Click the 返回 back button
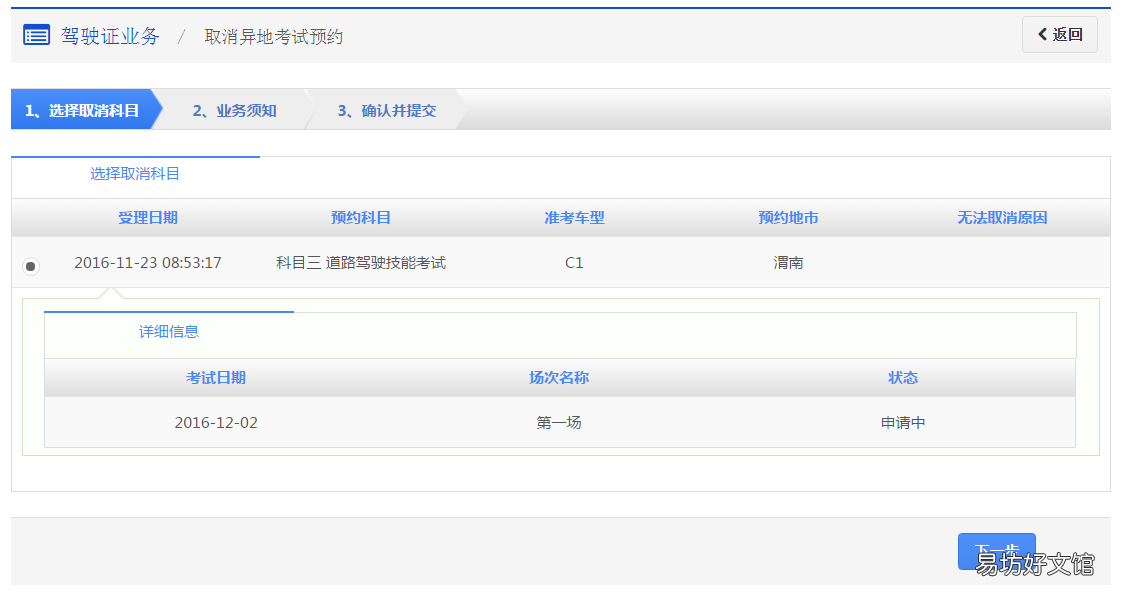Viewport: 1122px width, 596px height. [x=1060, y=34]
